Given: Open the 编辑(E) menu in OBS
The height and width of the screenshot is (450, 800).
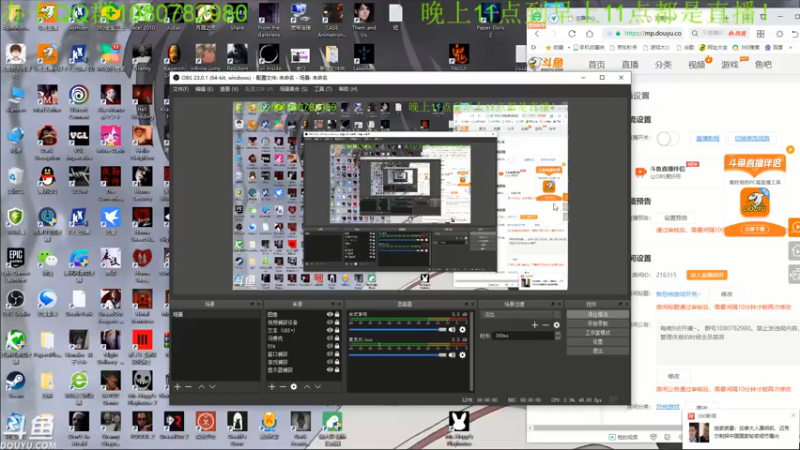Looking at the screenshot, I should point(204,89).
